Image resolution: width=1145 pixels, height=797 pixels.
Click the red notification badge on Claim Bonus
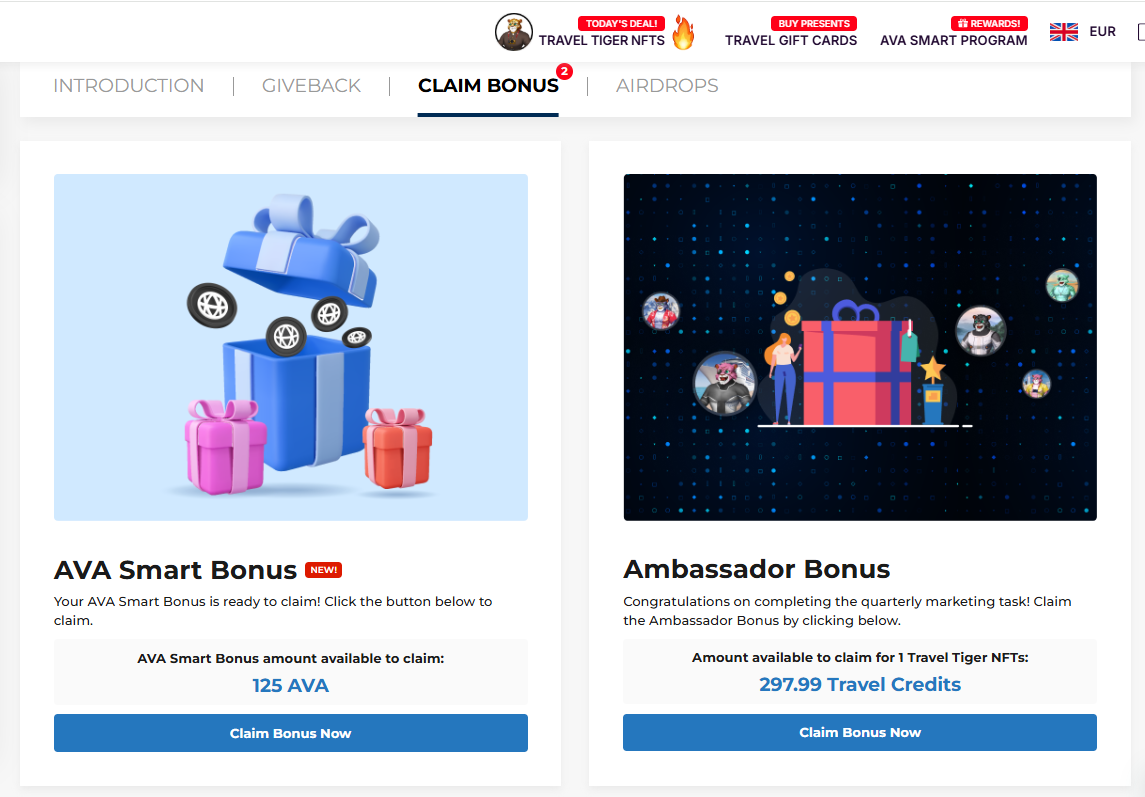pyautogui.click(x=564, y=71)
